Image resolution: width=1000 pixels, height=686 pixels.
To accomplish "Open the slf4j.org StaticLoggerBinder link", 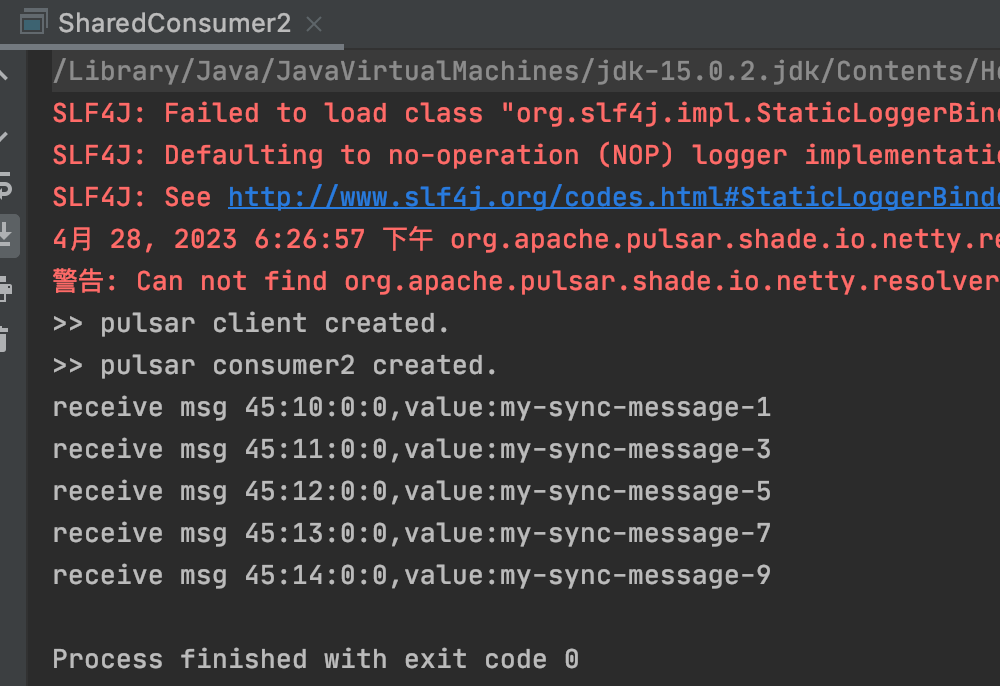I will click(x=614, y=198).
